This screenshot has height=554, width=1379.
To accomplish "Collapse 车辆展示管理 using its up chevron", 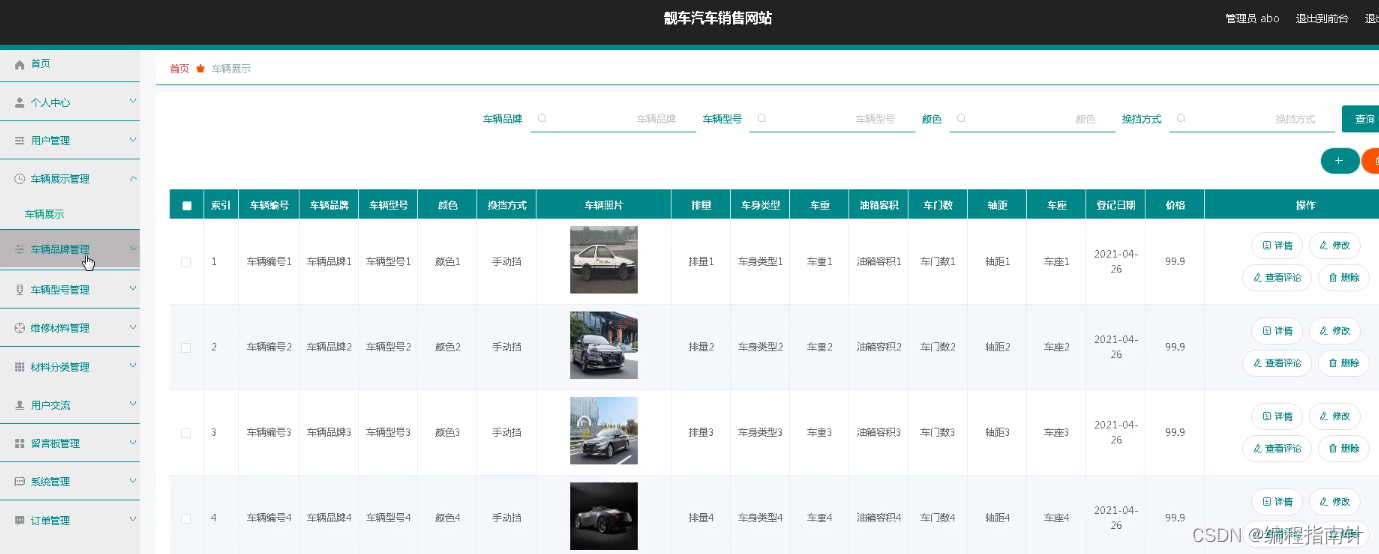I will pyautogui.click(x=133, y=178).
